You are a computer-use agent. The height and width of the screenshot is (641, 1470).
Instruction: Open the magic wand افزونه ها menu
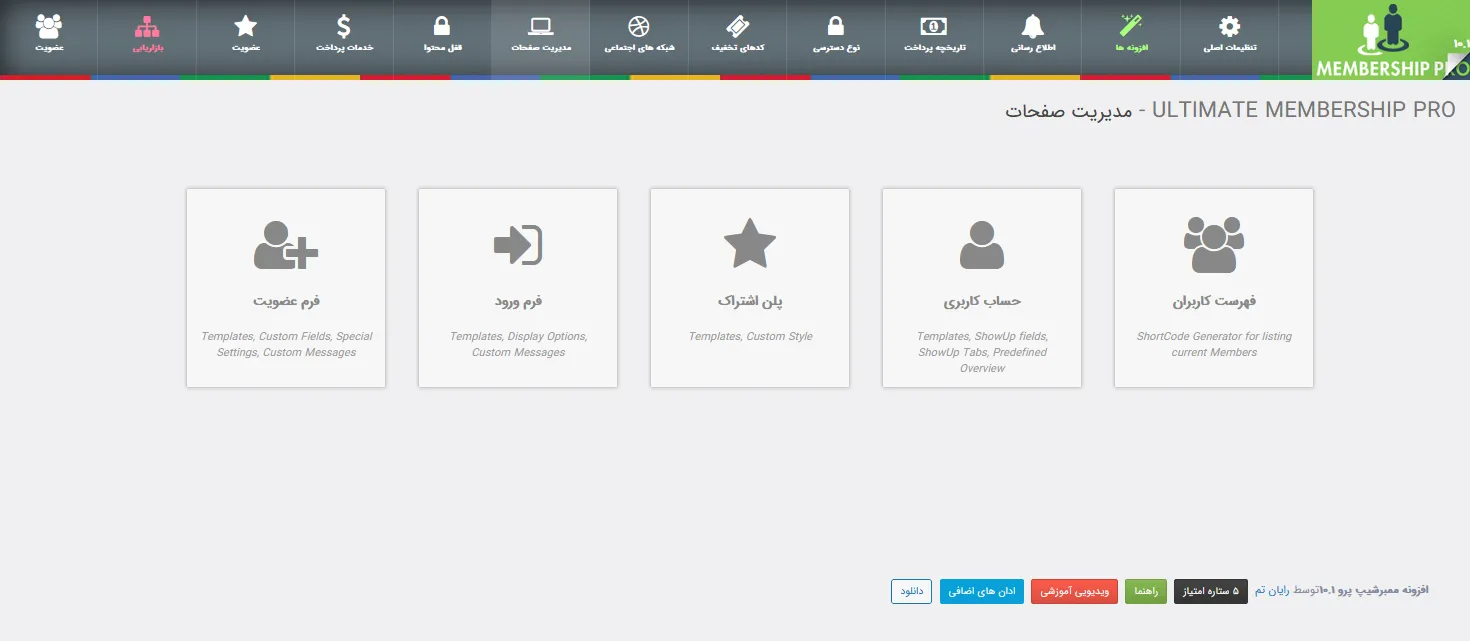pyautogui.click(x=1131, y=37)
